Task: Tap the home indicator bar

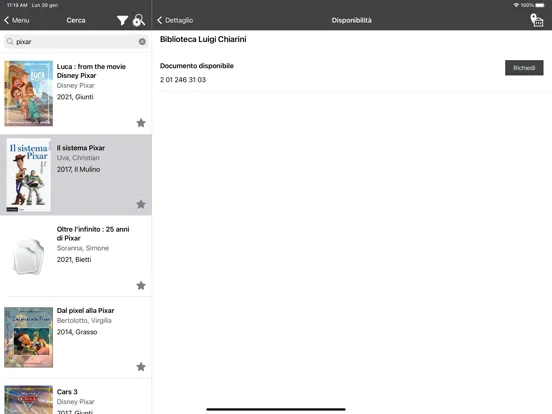Action: tap(276, 409)
